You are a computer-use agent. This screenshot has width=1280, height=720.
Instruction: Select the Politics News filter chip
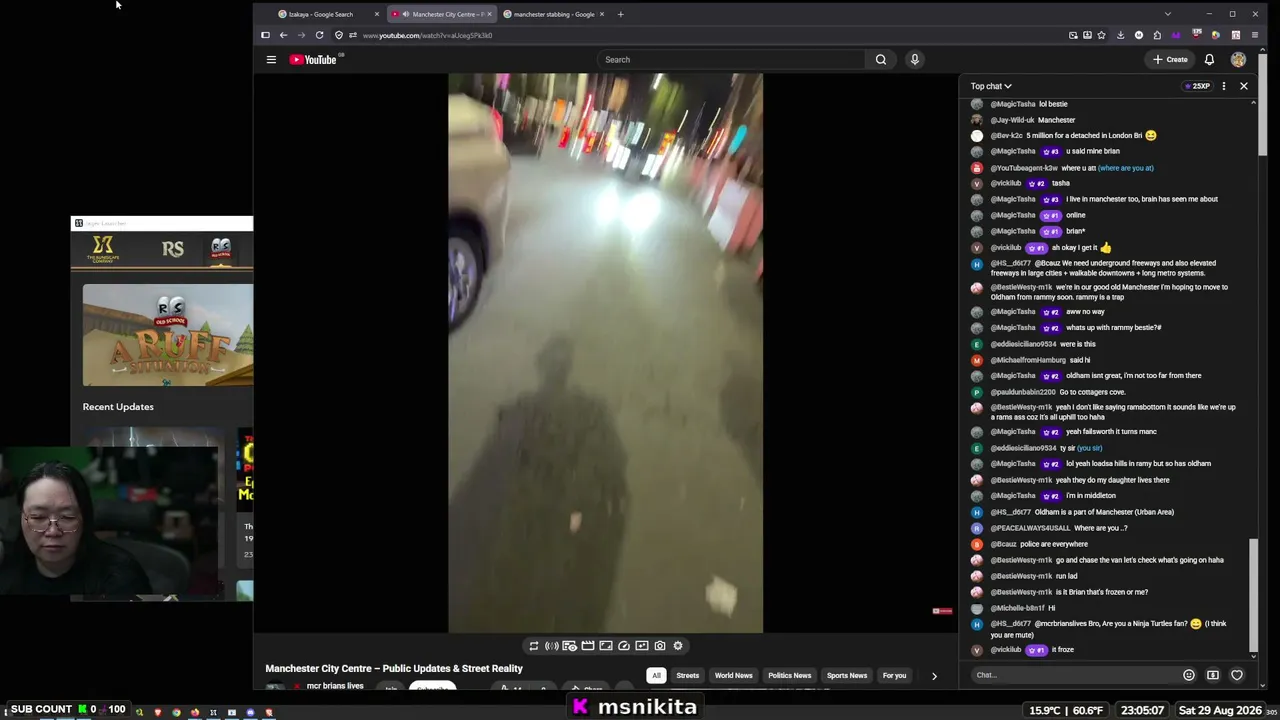[790, 676]
